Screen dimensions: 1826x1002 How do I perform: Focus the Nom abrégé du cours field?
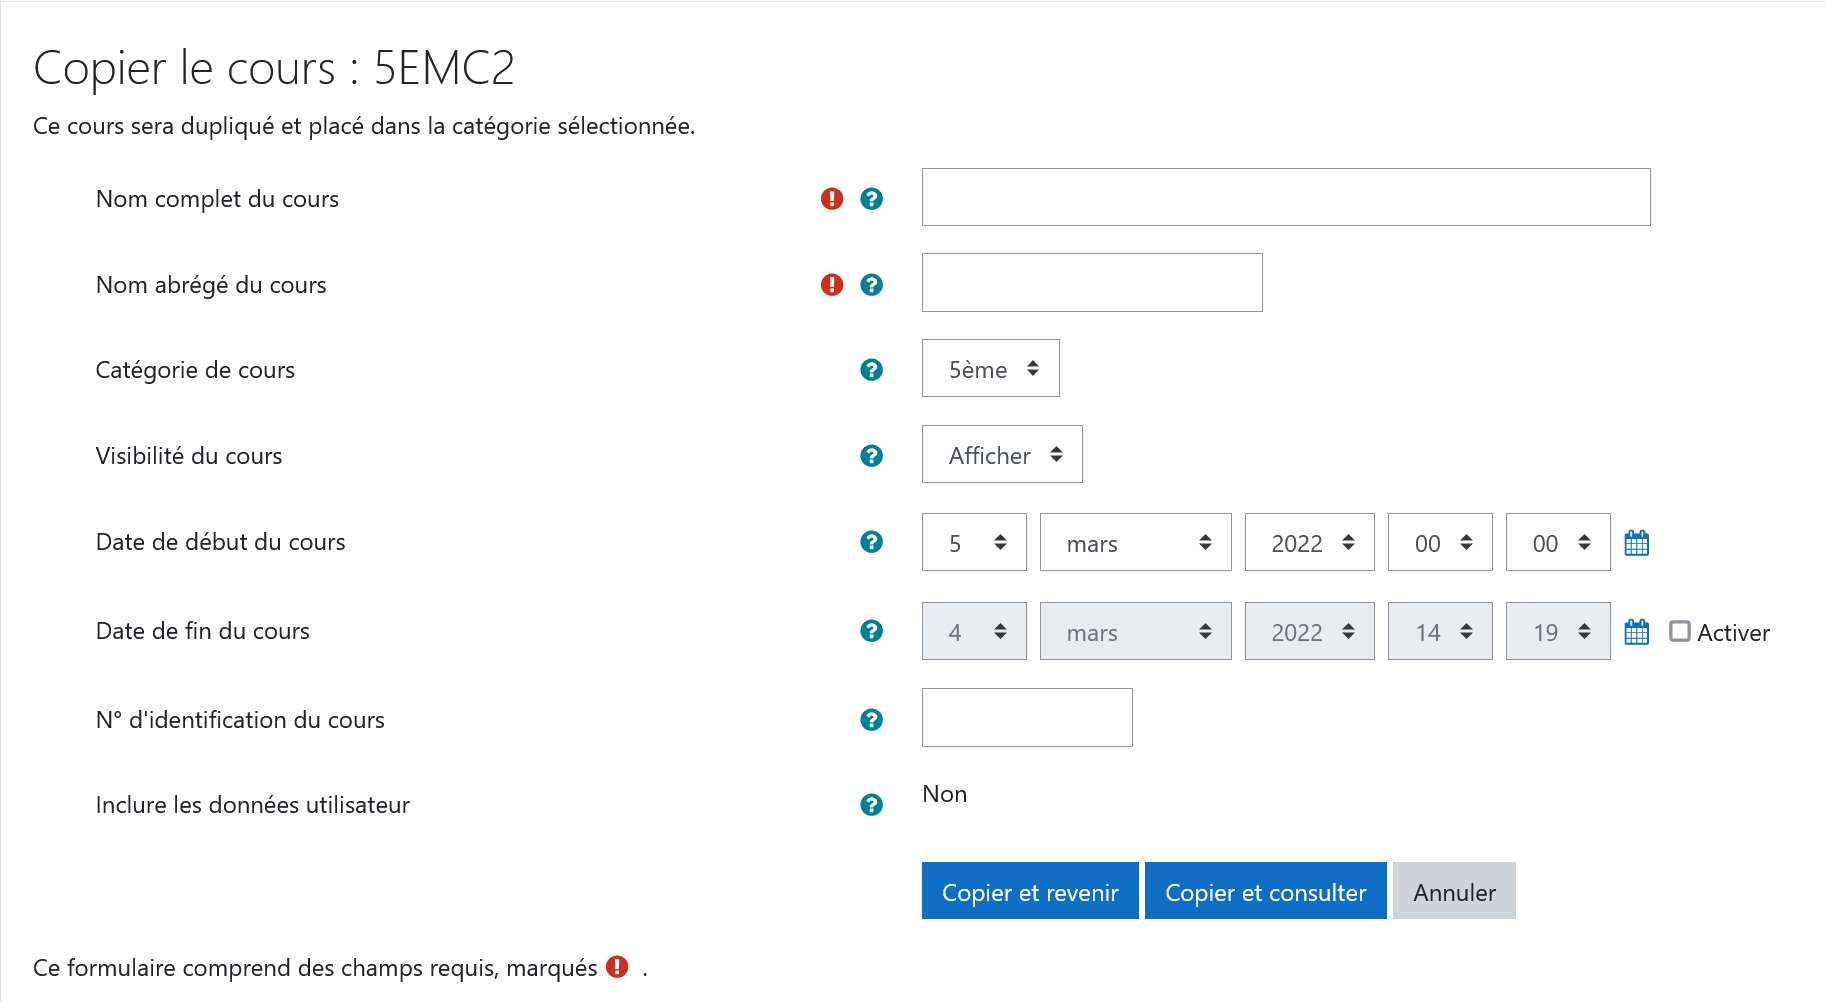1092,283
